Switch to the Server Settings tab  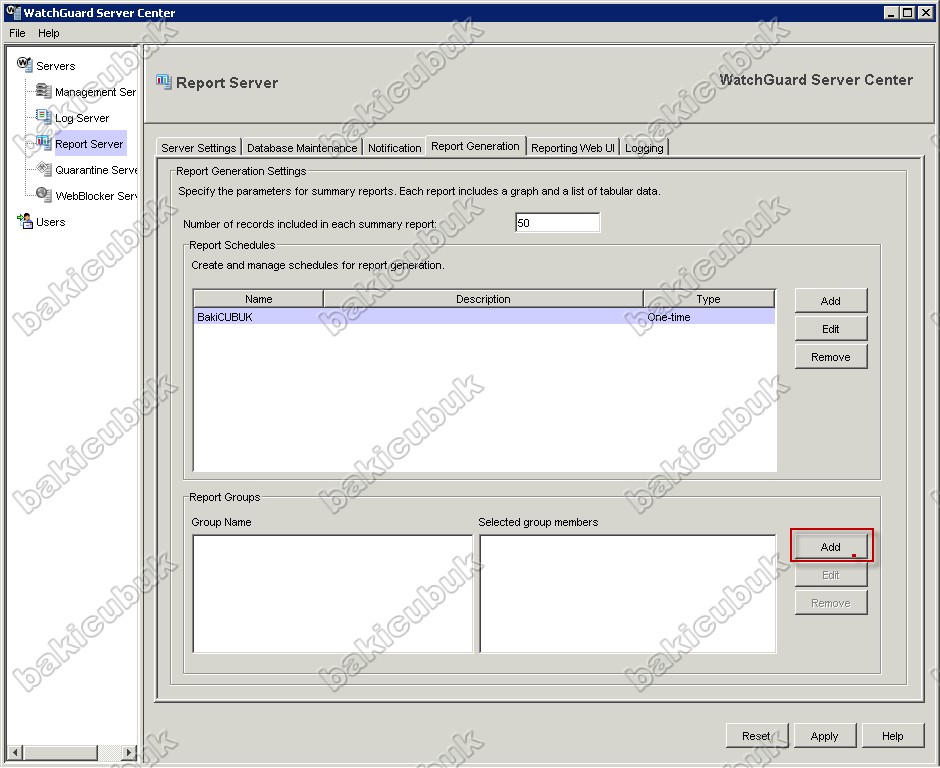(198, 147)
